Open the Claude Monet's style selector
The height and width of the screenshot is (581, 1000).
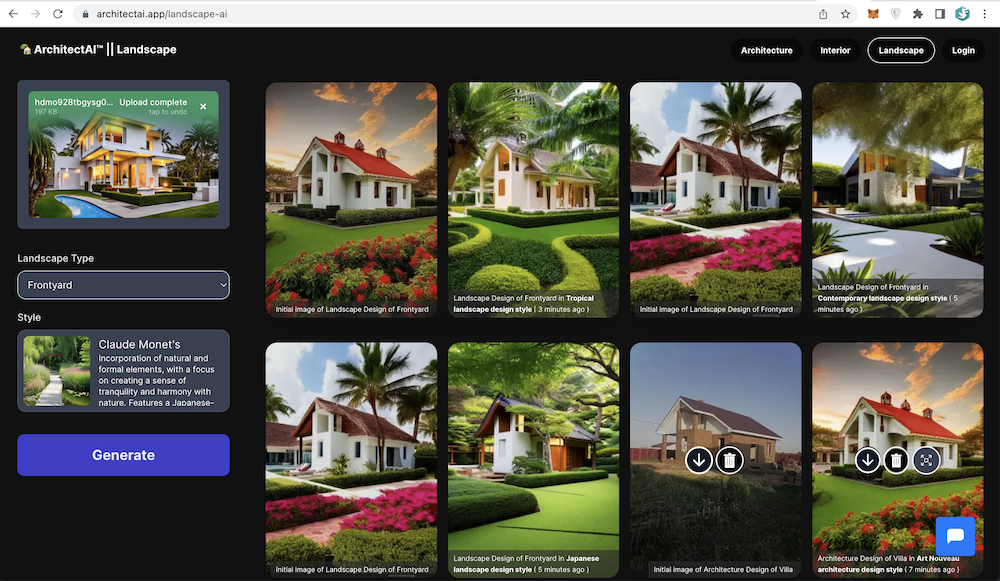point(123,371)
